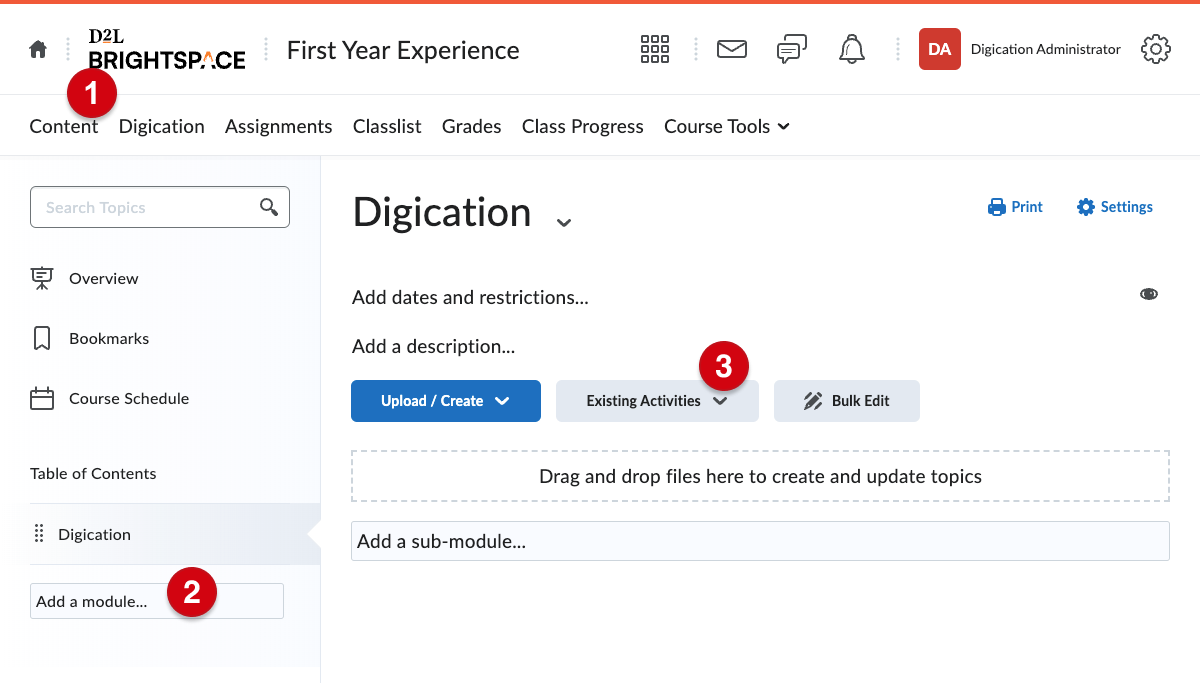Image resolution: width=1200 pixels, height=683 pixels.
Task: Open the Digication nav item
Action: tap(162, 126)
